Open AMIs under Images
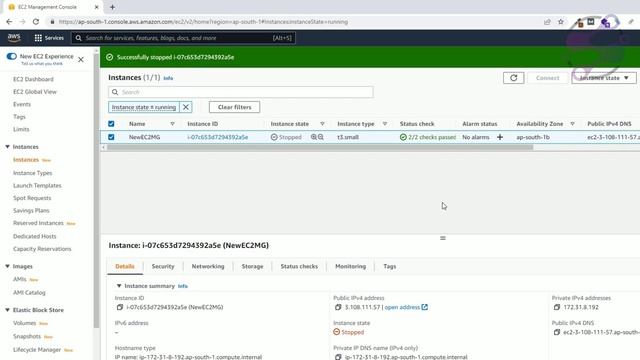This screenshot has height=360, width=640. click(x=20, y=279)
